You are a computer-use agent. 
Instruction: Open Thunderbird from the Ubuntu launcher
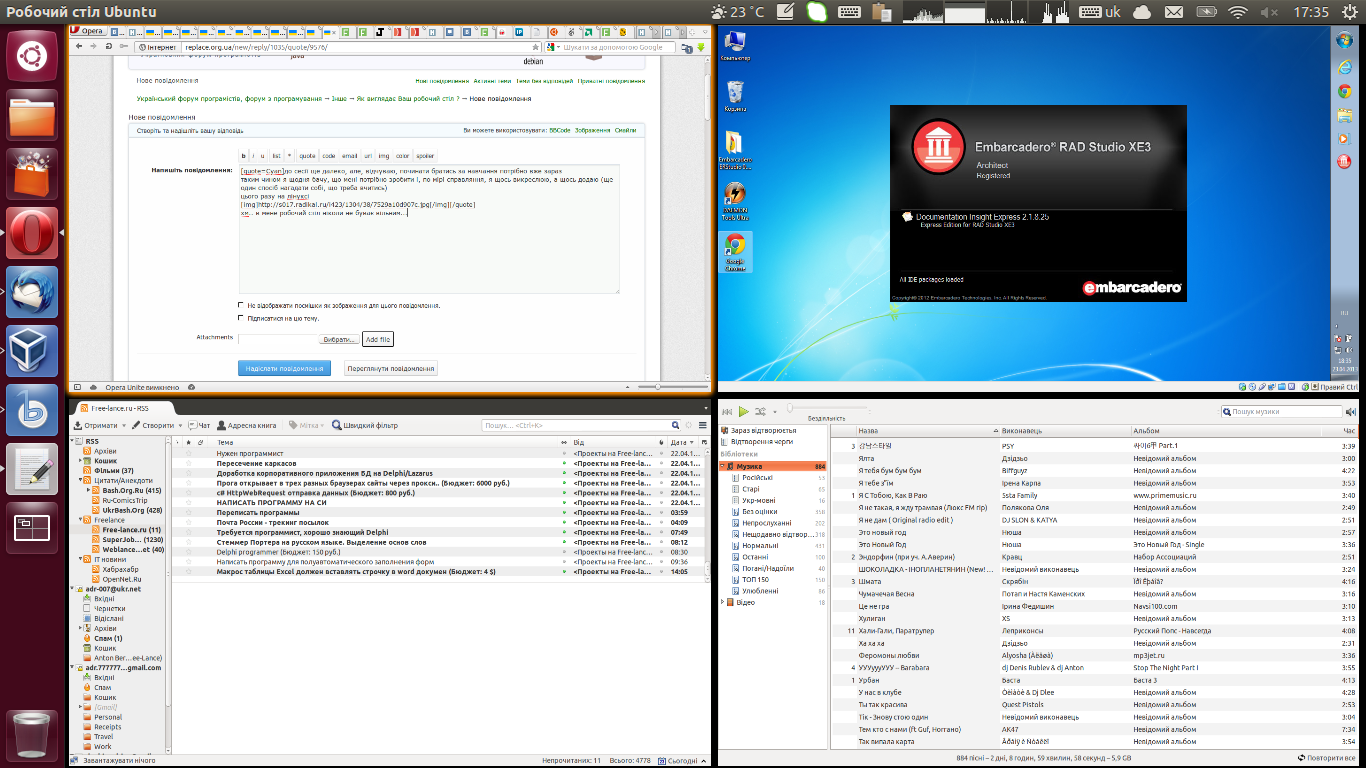32,293
